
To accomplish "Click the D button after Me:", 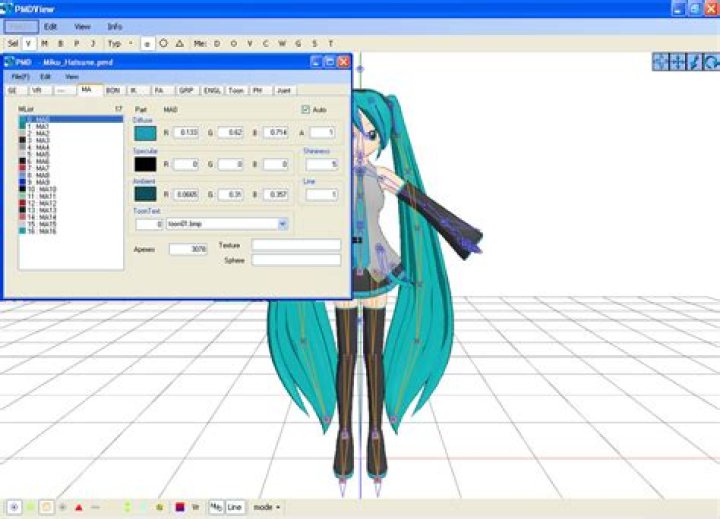I will pos(217,44).
